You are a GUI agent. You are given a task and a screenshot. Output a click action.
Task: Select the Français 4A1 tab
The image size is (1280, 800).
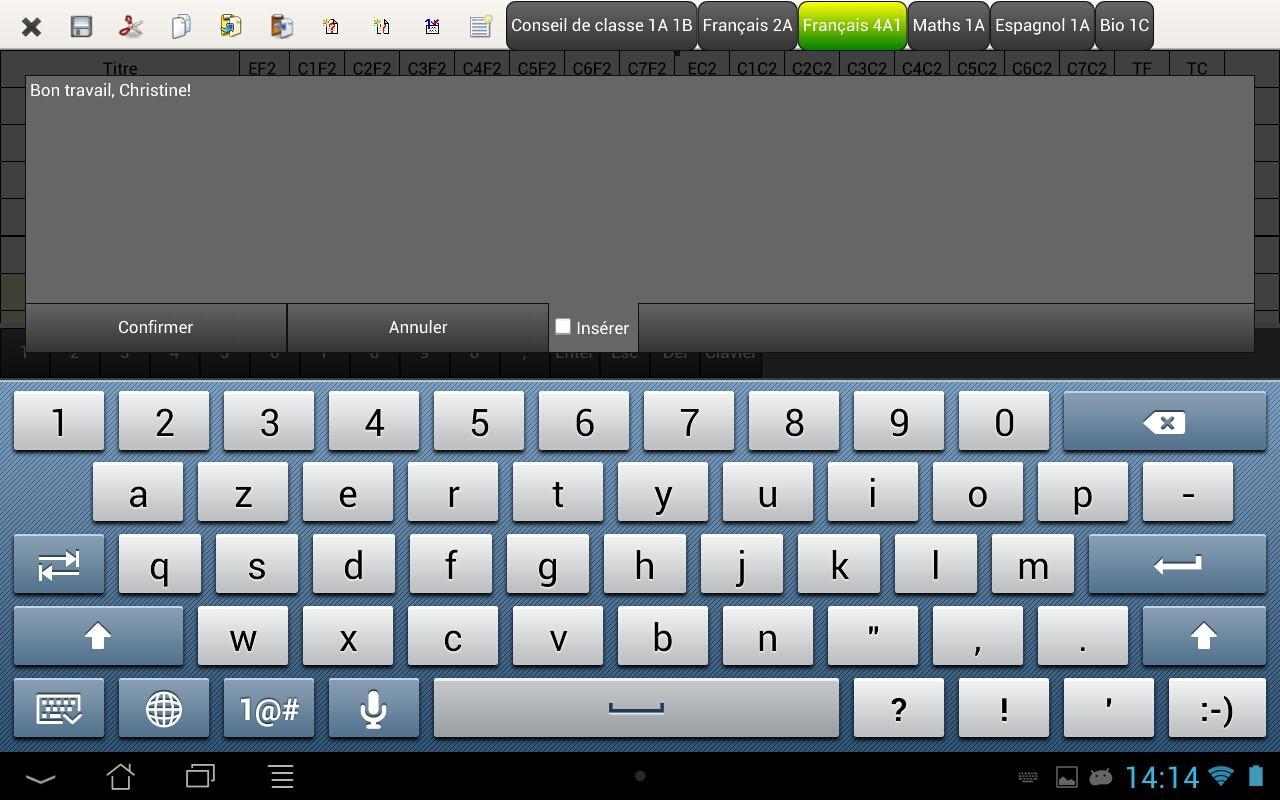852,26
